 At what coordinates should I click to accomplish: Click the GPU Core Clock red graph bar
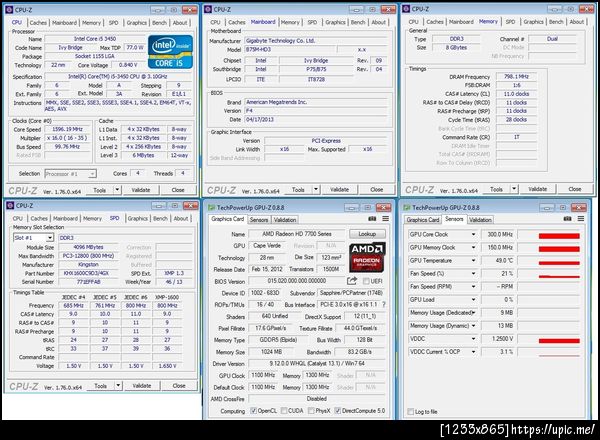click(559, 236)
